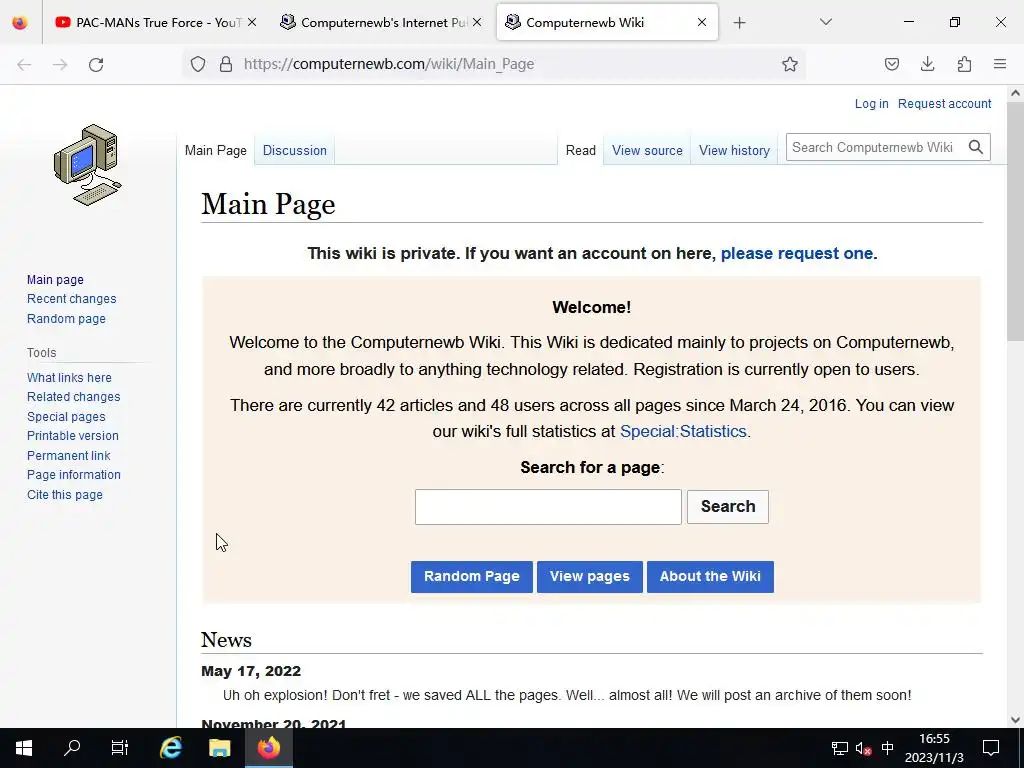This screenshot has height=768, width=1024.
Task: Open Special pages sidebar link
Action: [66, 417]
